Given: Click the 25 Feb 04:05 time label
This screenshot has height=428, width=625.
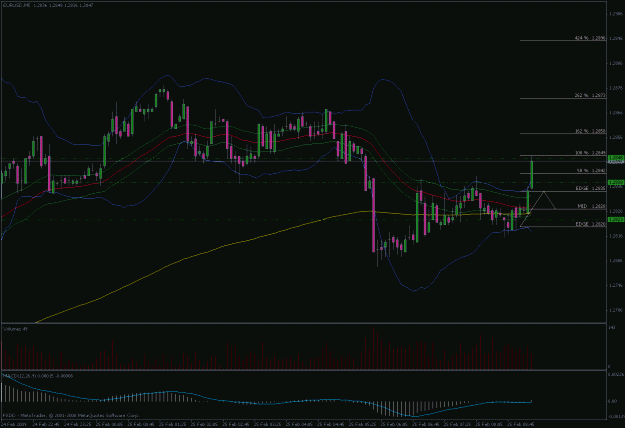Looking at the screenshot, I should pyautogui.click(x=299, y=424).
